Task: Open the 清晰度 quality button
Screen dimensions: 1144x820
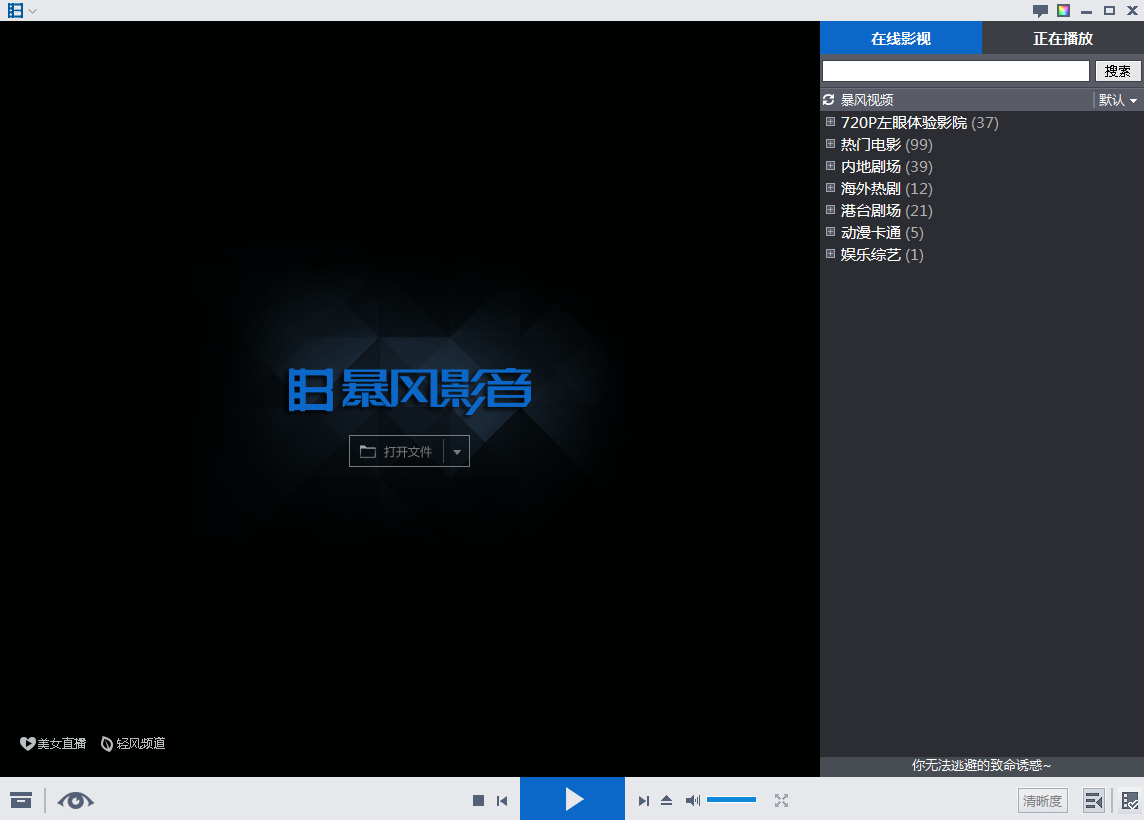Action: point(1043,800)
